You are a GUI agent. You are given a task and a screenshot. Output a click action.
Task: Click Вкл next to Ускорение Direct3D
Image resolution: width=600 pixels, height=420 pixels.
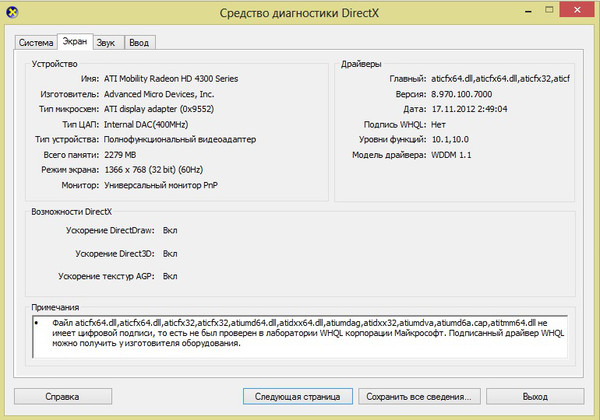tap(170, 254)
